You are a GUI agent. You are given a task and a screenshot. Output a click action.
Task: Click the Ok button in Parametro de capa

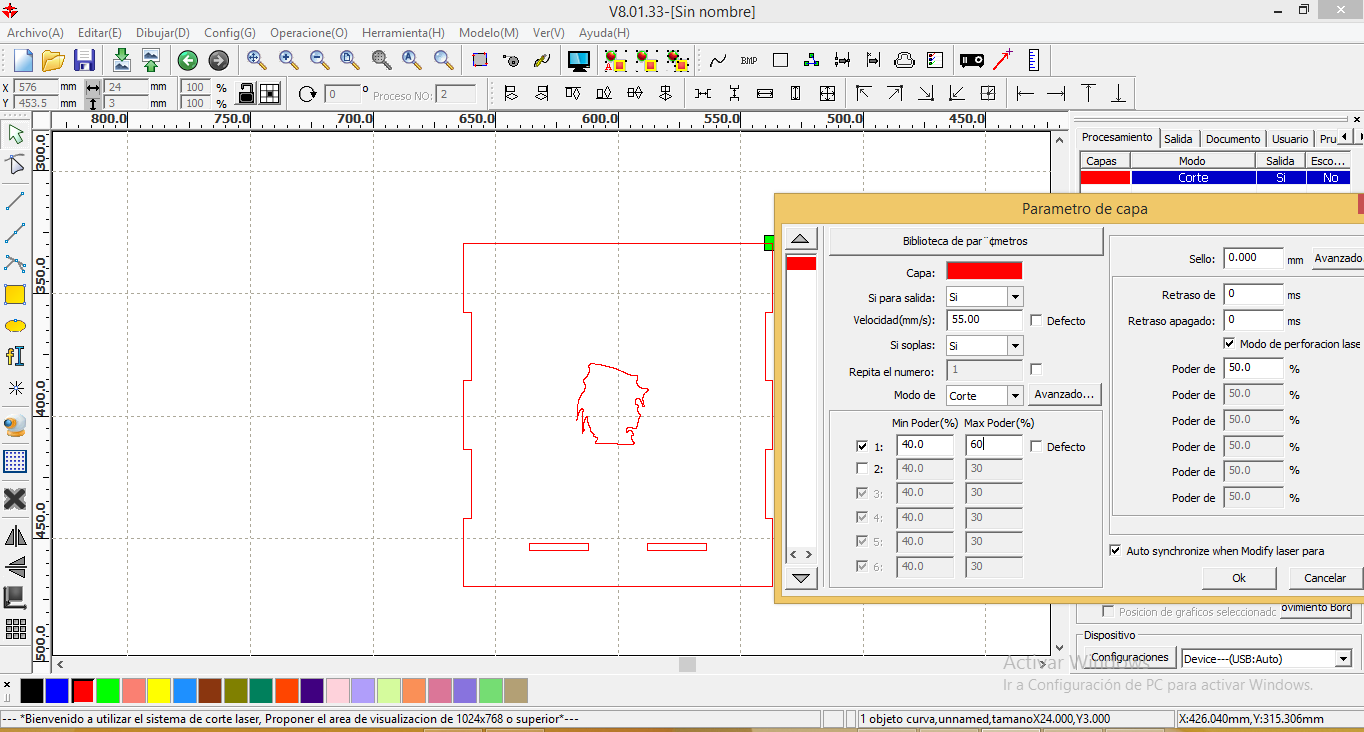1239,578
